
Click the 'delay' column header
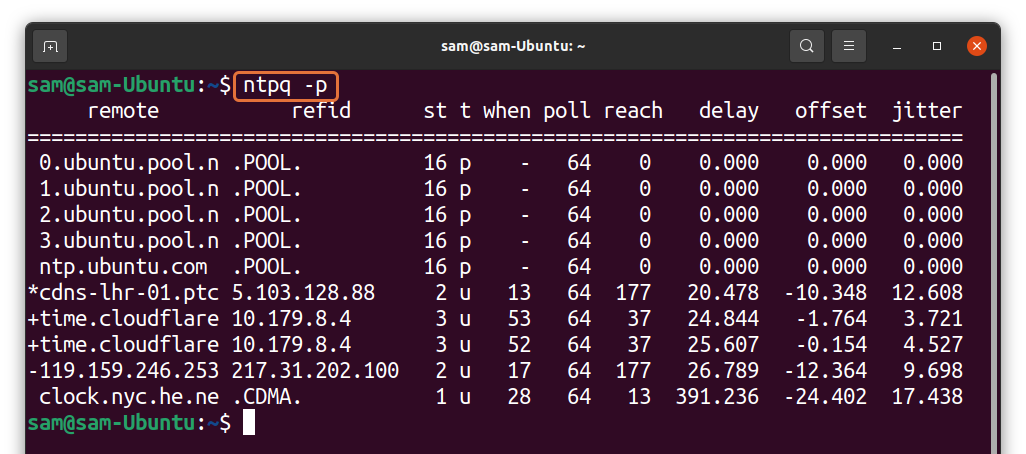728,111
